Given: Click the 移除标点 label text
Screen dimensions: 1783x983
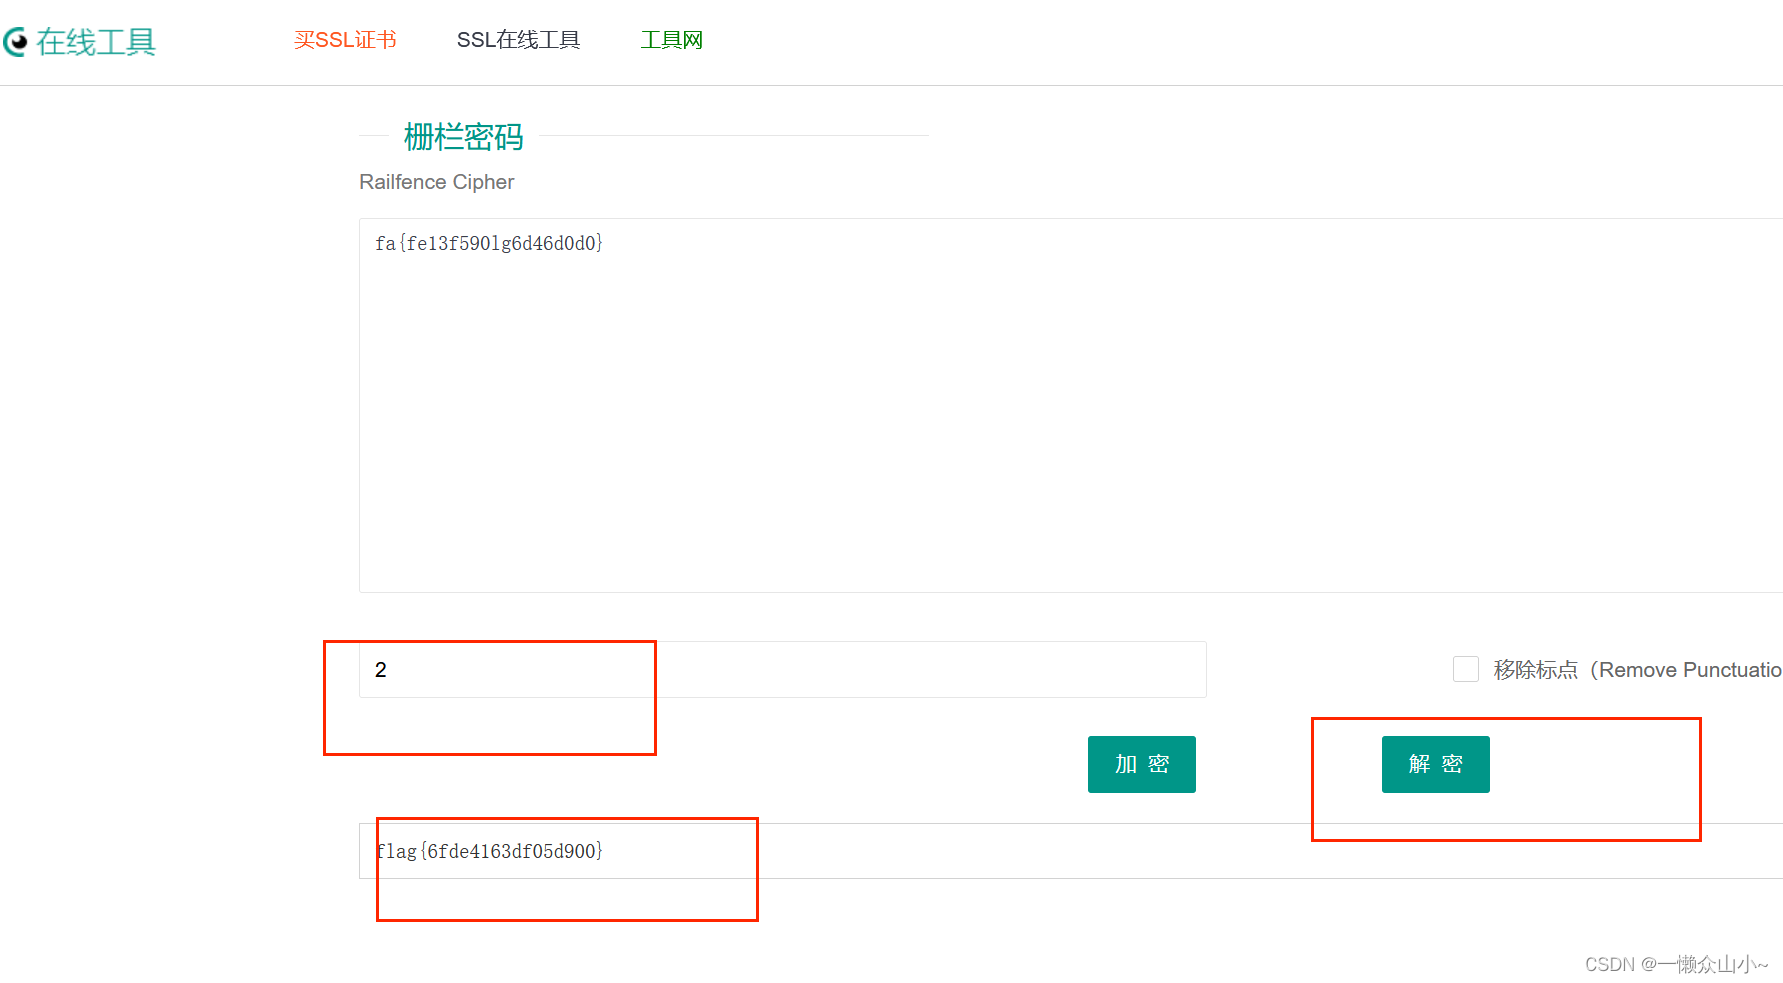Looking at the screenshot, I should (1637, 670).
